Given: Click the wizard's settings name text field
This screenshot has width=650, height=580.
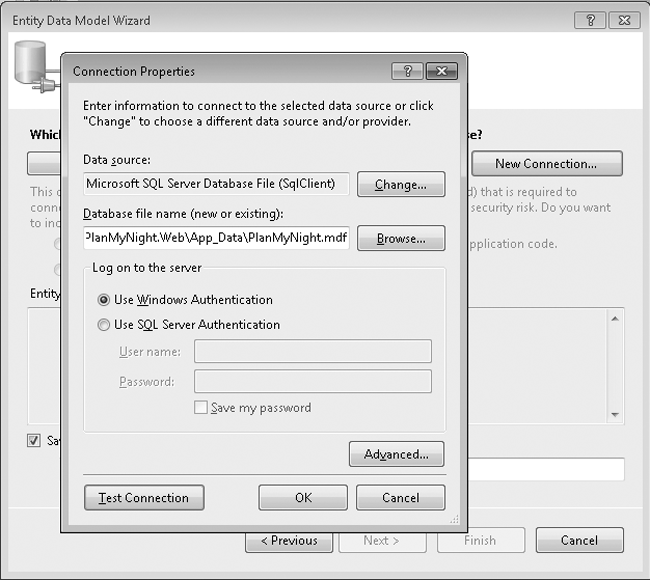Looking at the screenshot, I should point(546,469).
